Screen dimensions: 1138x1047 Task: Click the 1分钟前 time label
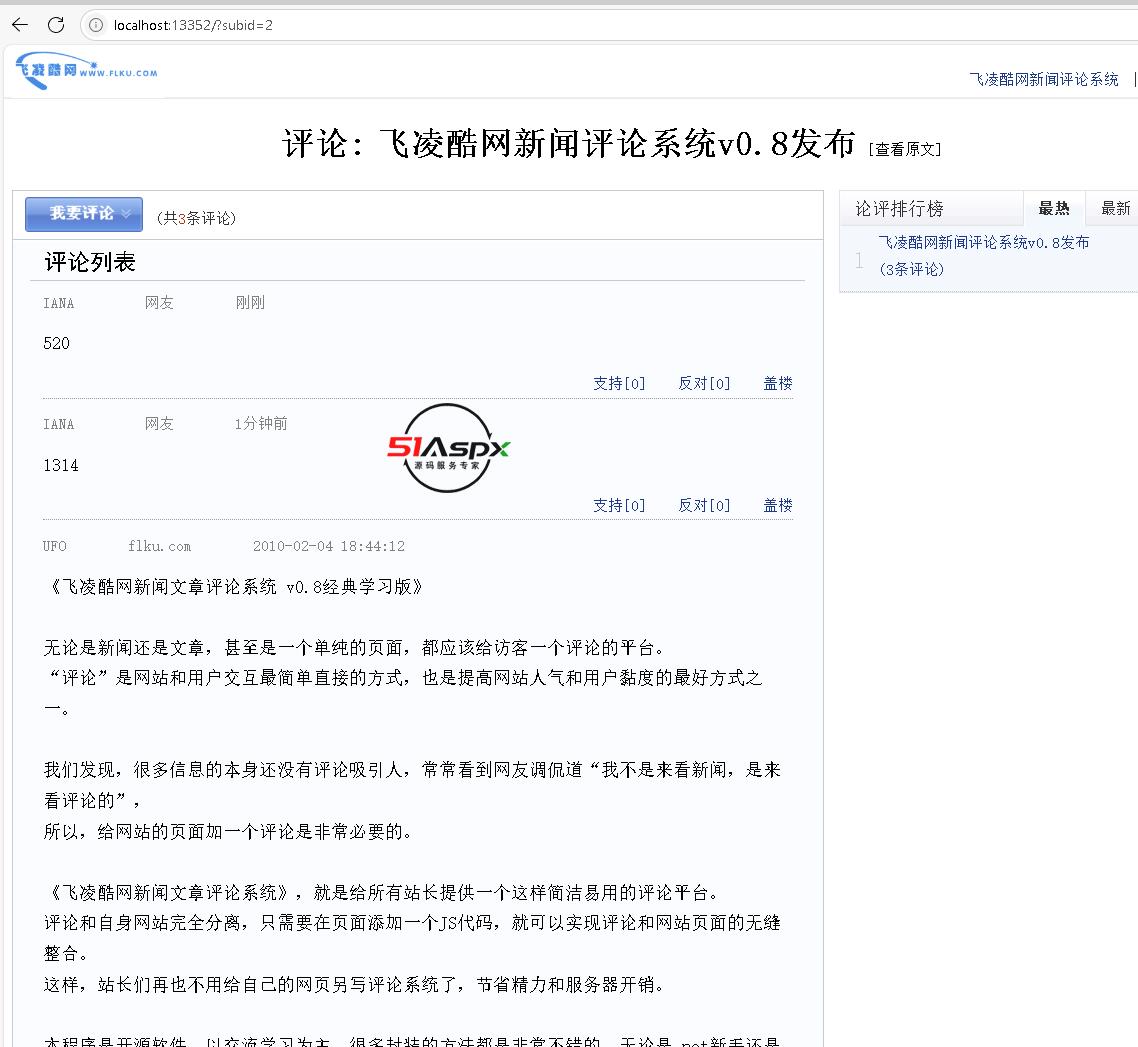[261, 424]
